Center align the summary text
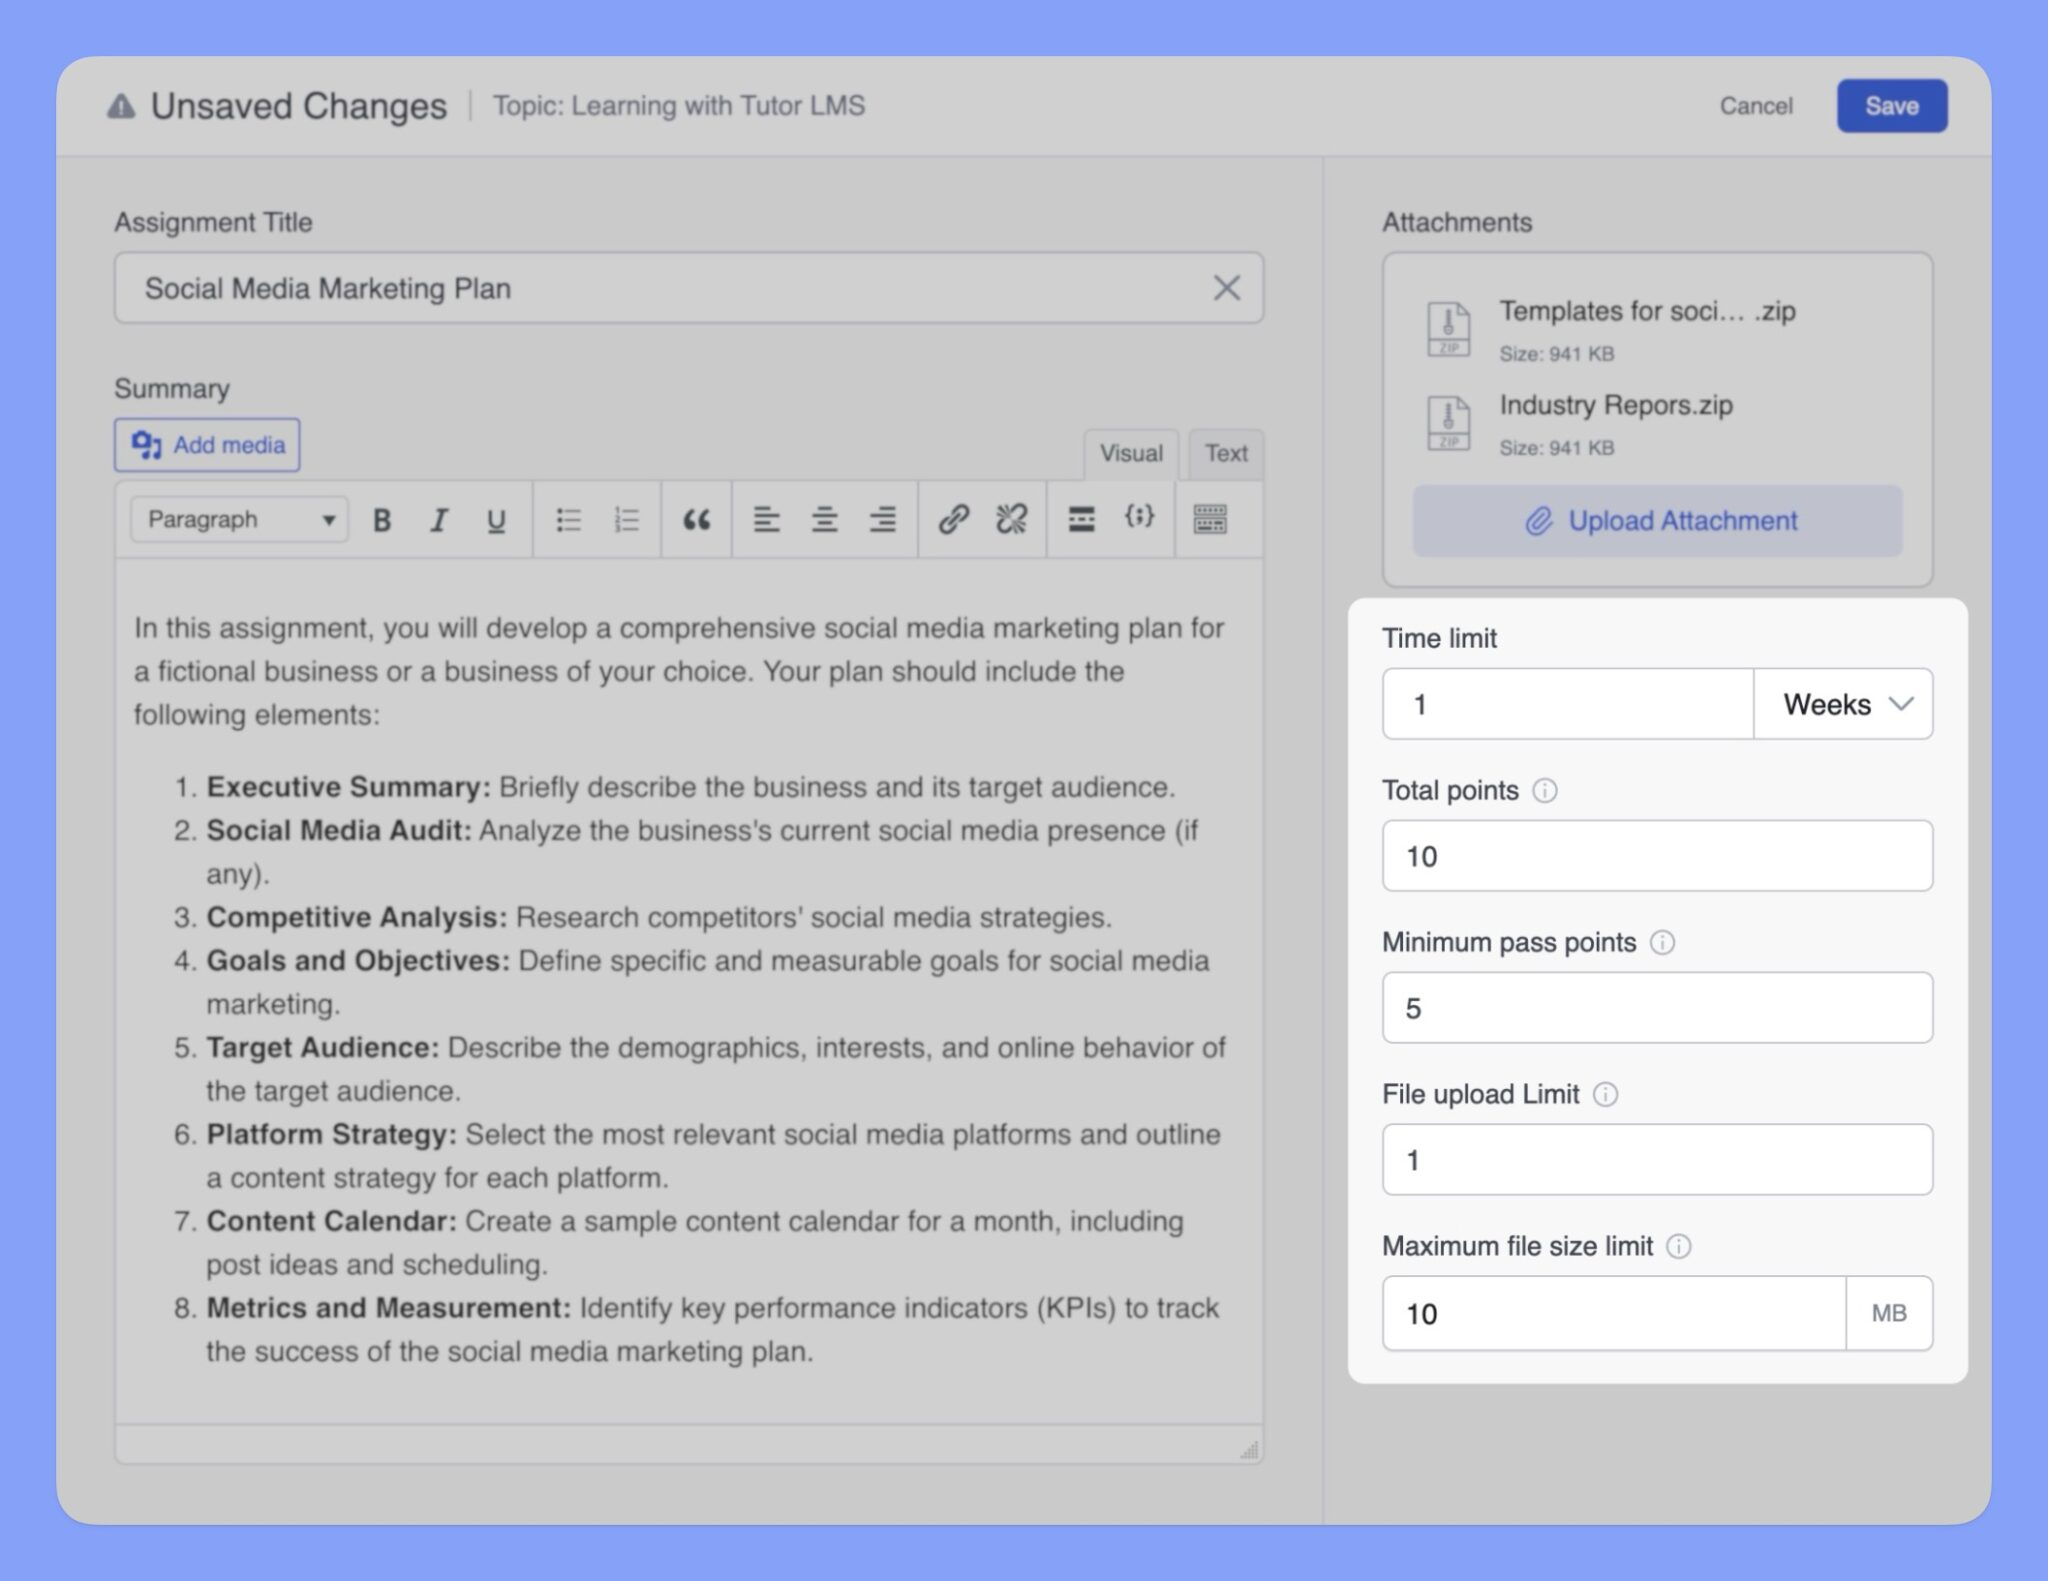2048x1581 pixels. pyautogui.click(x=824, y=520)
